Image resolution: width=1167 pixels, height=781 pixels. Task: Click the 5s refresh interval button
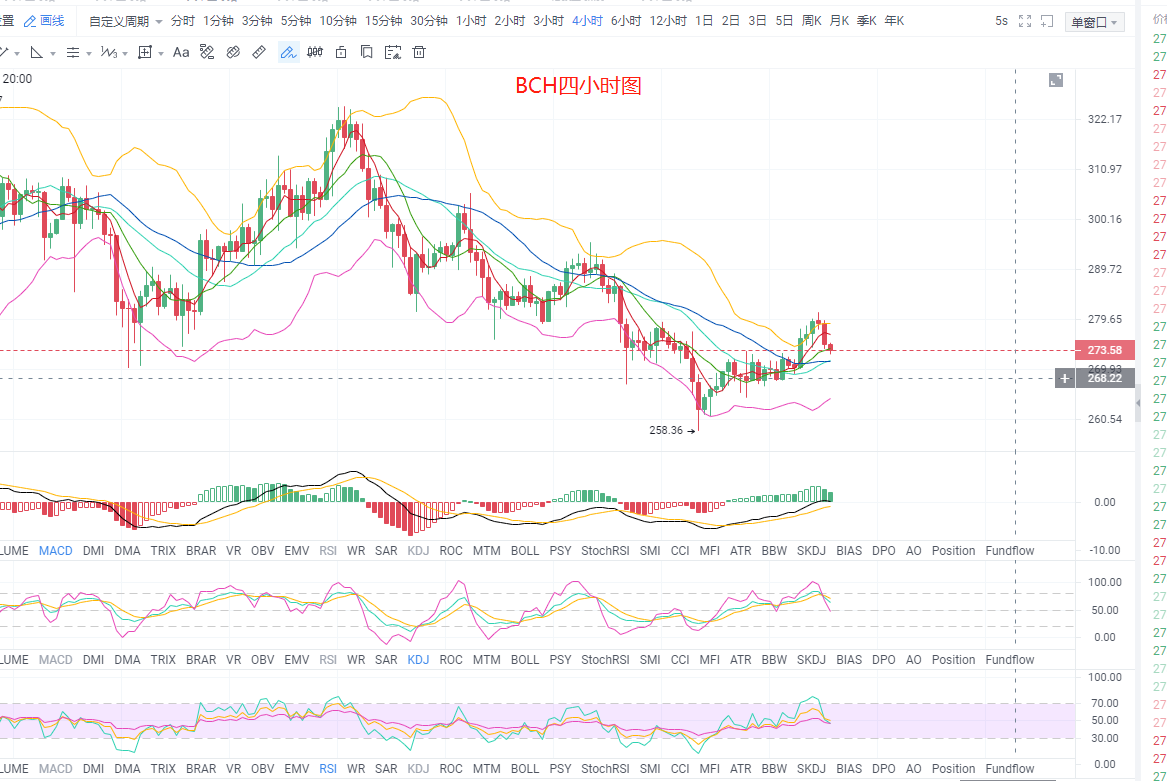click(x=1001, y=21)
